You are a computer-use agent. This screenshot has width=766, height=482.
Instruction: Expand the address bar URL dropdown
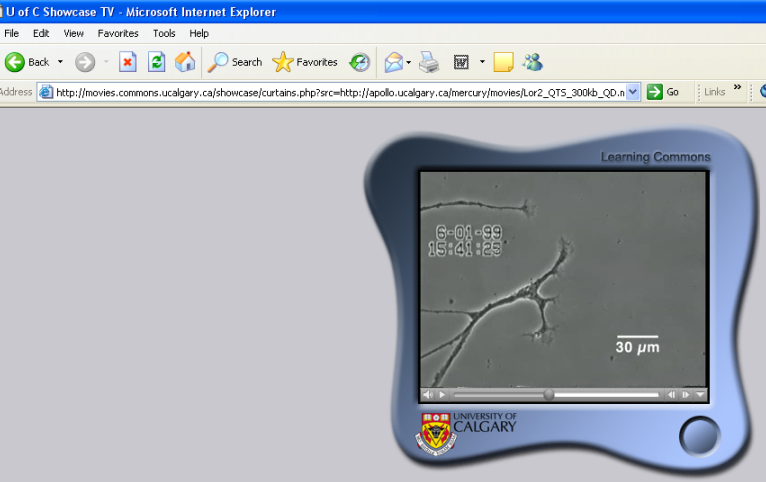coord(632,92)
